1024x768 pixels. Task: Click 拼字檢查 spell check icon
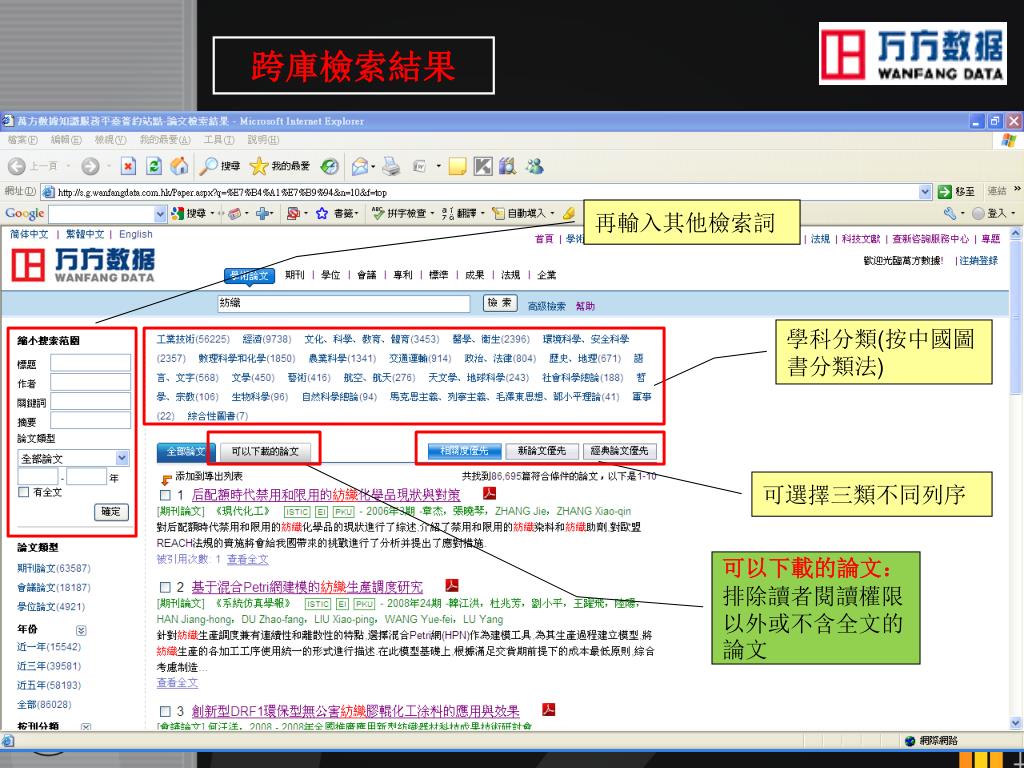[378, 213]
